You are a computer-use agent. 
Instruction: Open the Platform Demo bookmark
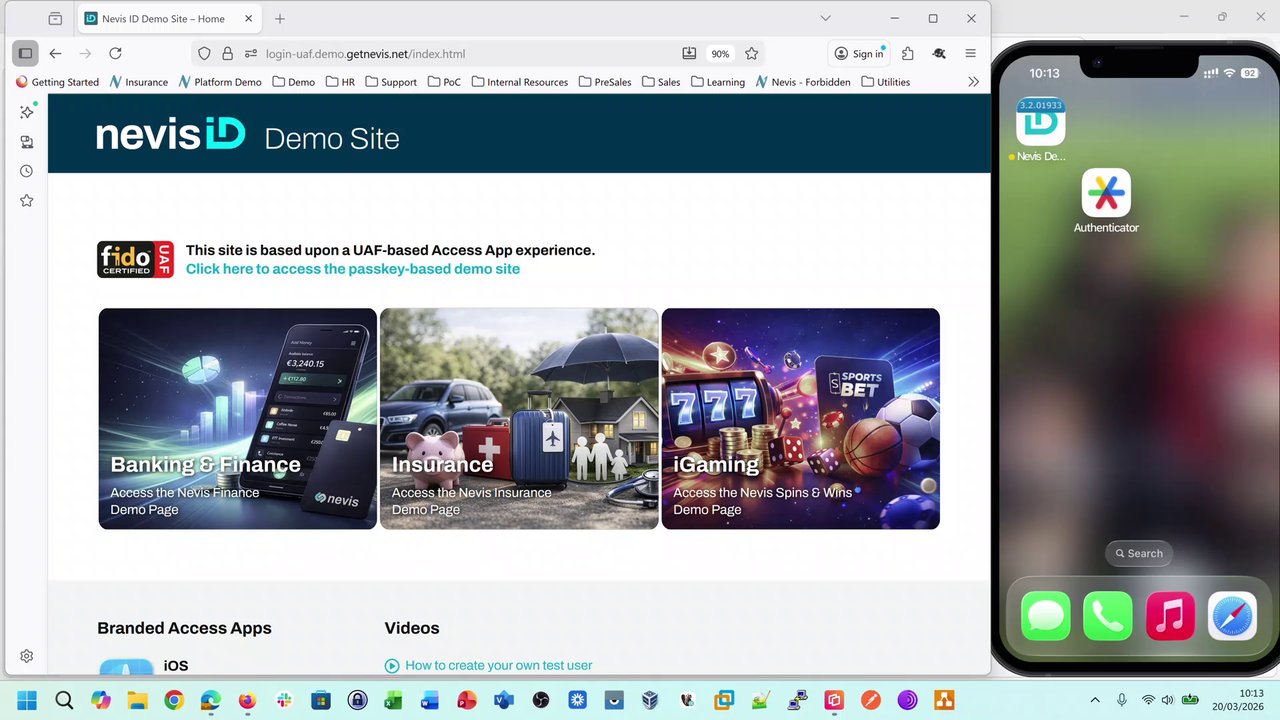(220, 82)
